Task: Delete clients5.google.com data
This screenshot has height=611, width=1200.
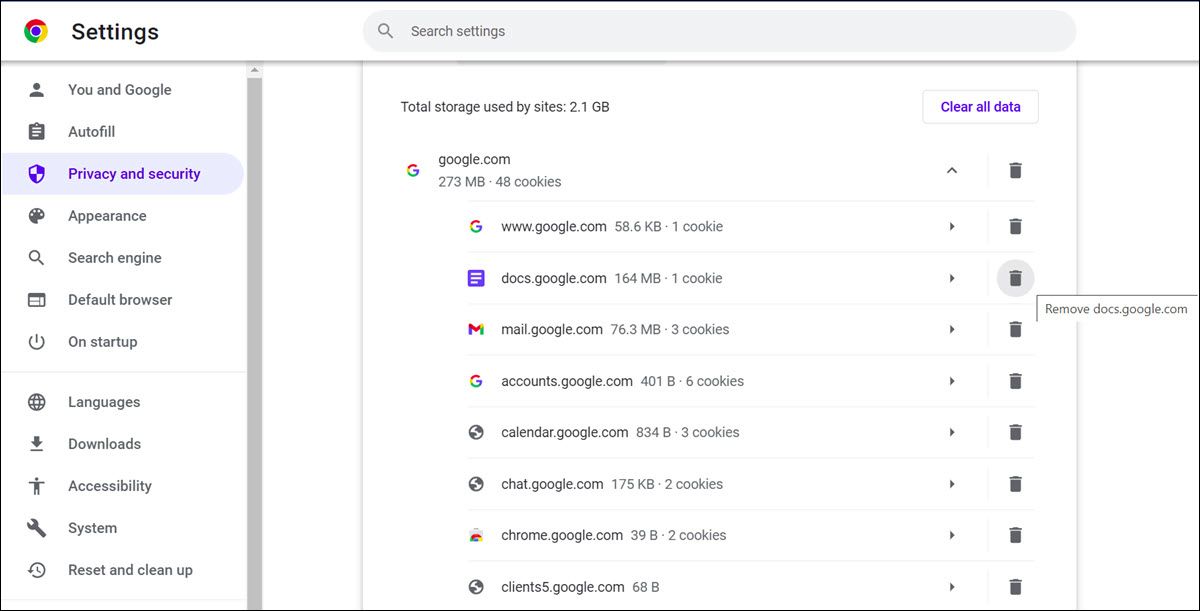Action: point(1015,586)
